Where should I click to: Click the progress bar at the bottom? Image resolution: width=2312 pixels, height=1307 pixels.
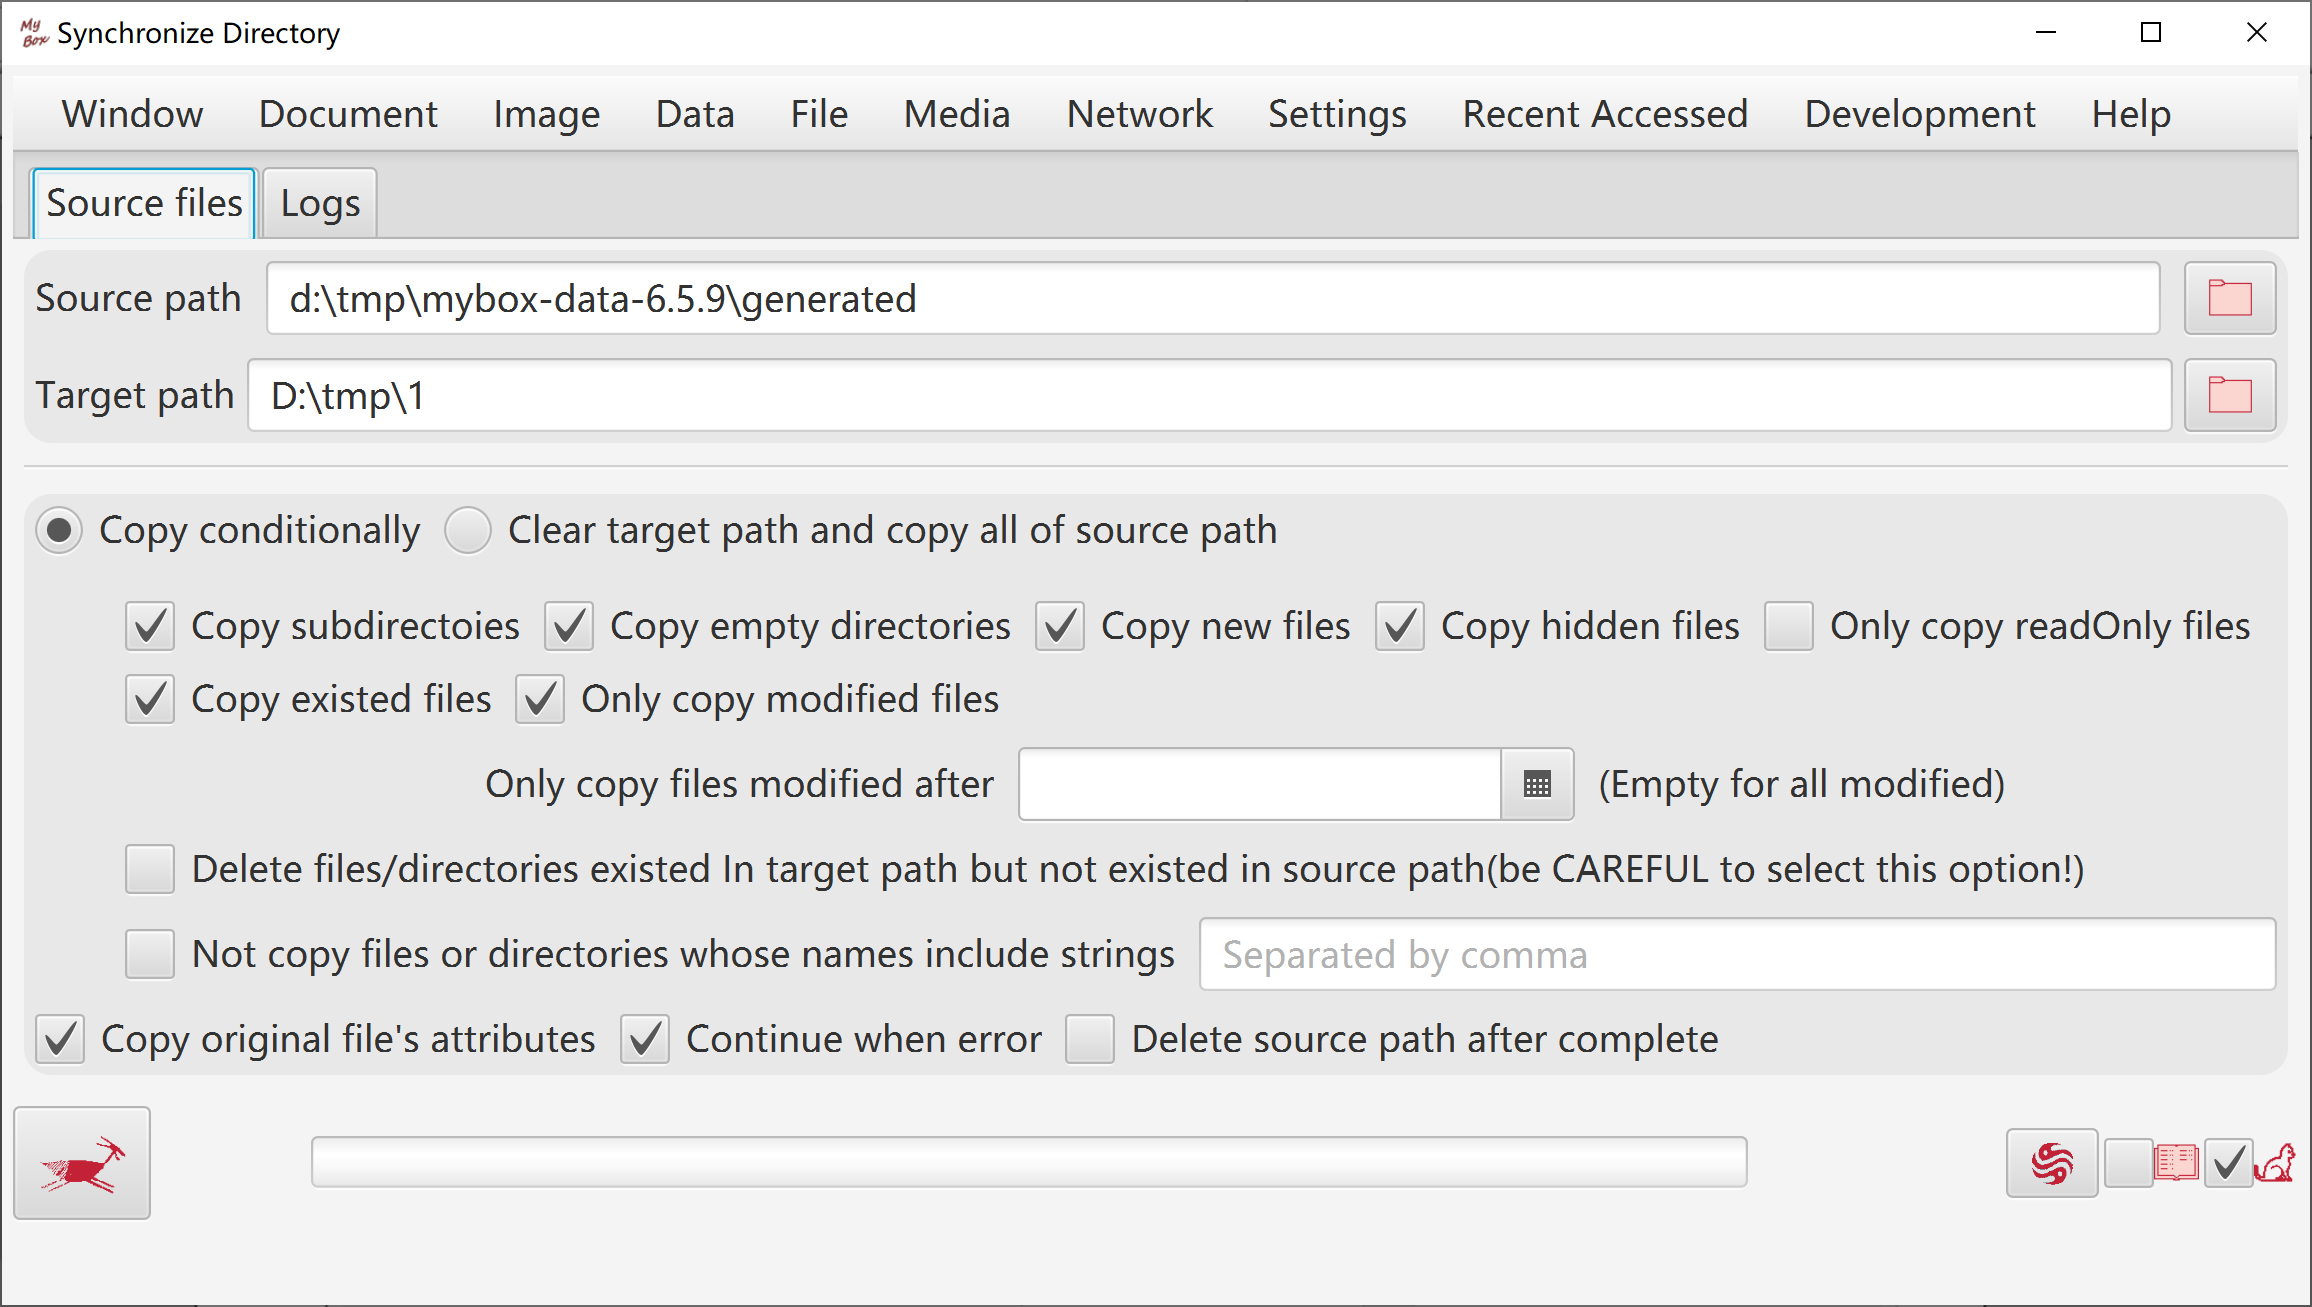(x=1029, y=1162)
